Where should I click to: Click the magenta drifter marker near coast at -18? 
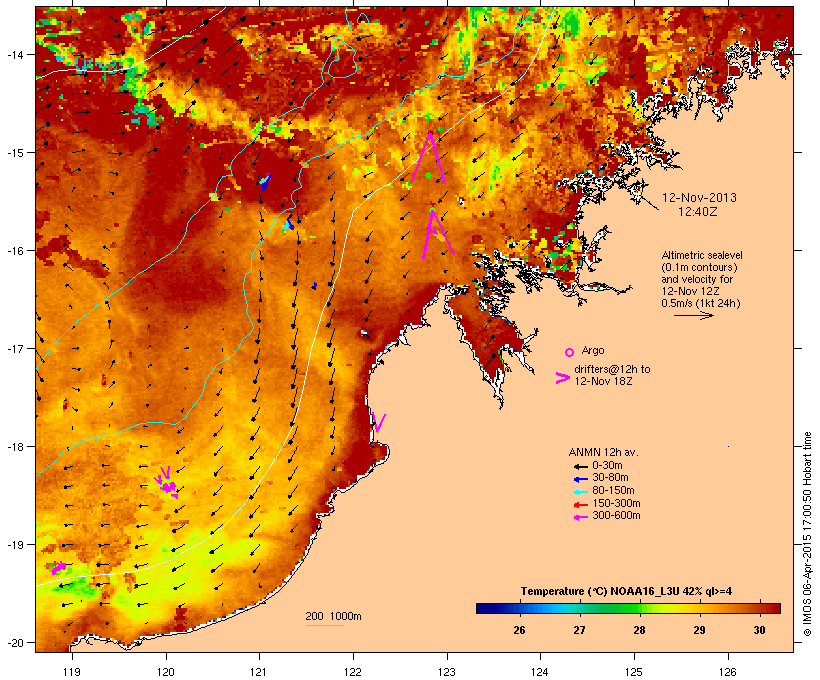tap(379, 423)
